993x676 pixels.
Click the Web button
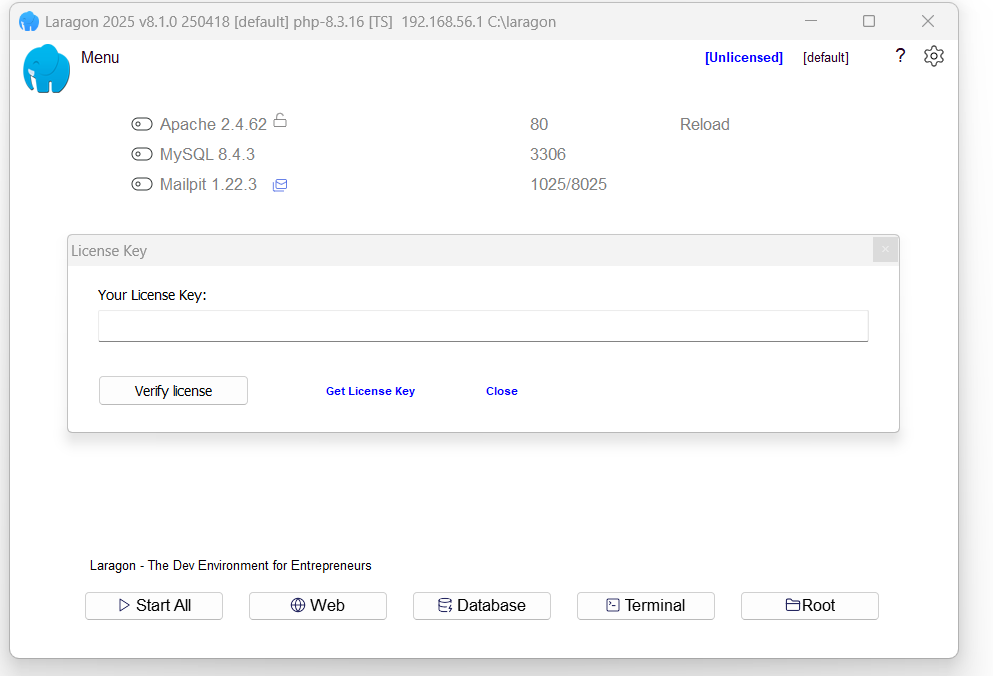click(x=318, y=606)
